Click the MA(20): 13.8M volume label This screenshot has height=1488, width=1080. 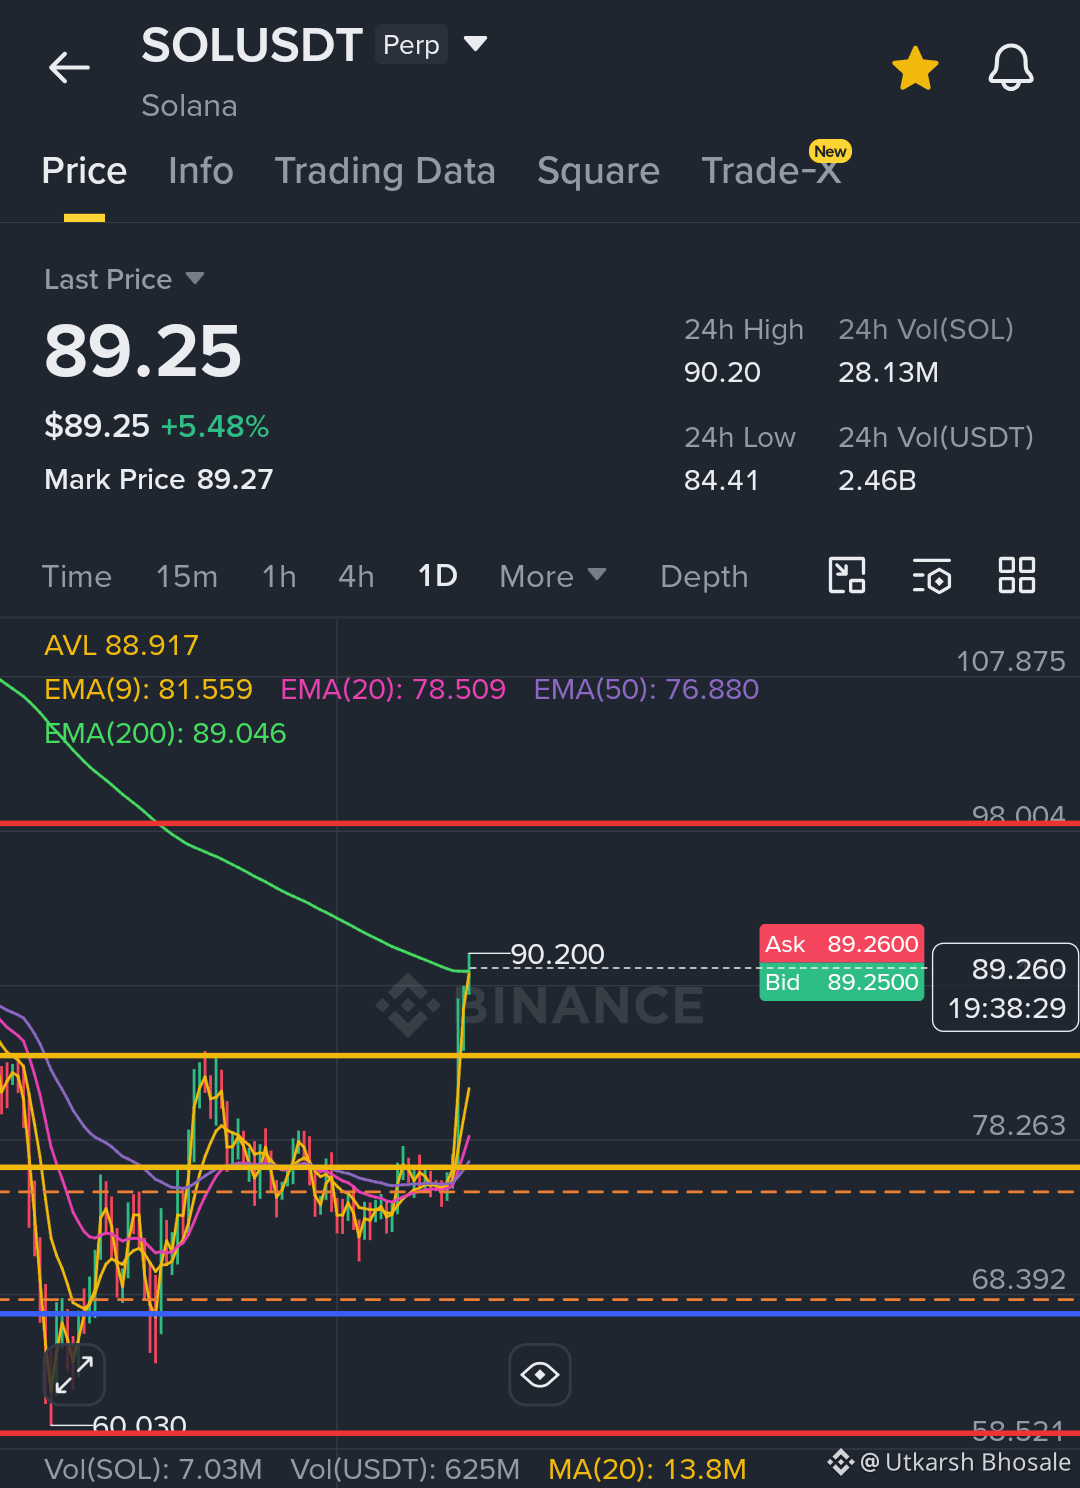point(647,1469)
